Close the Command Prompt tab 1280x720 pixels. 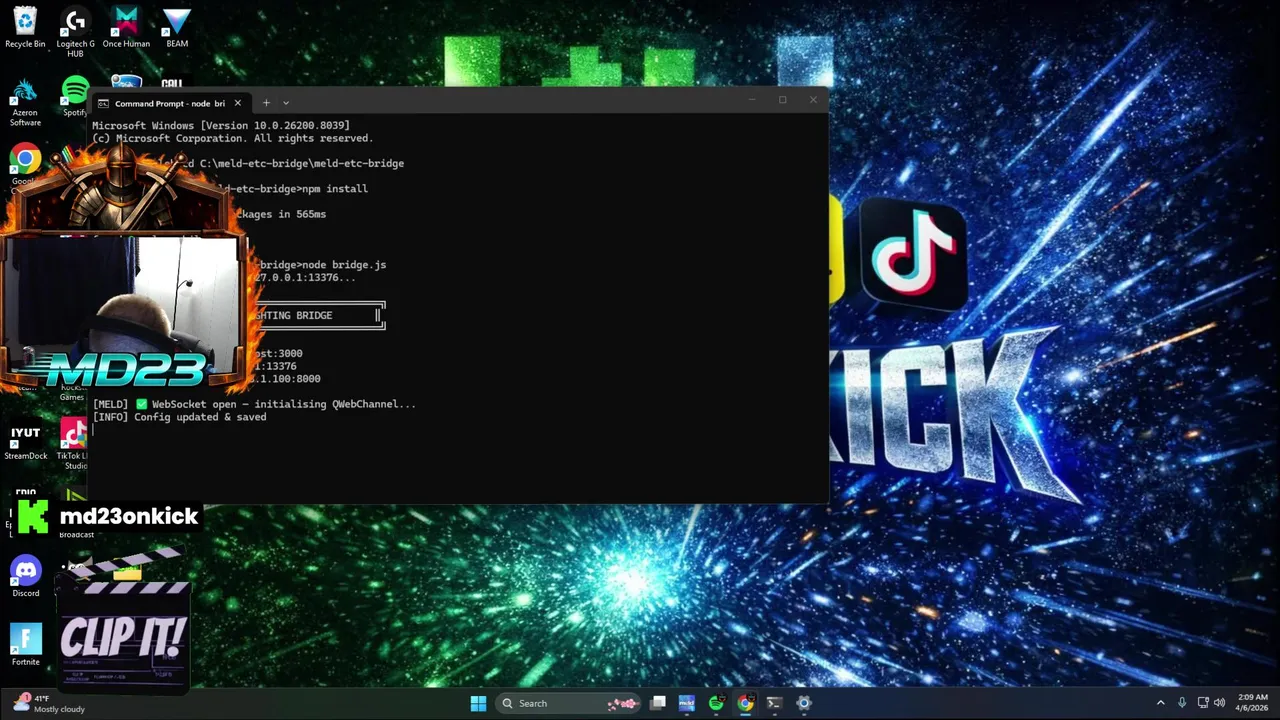237,103
